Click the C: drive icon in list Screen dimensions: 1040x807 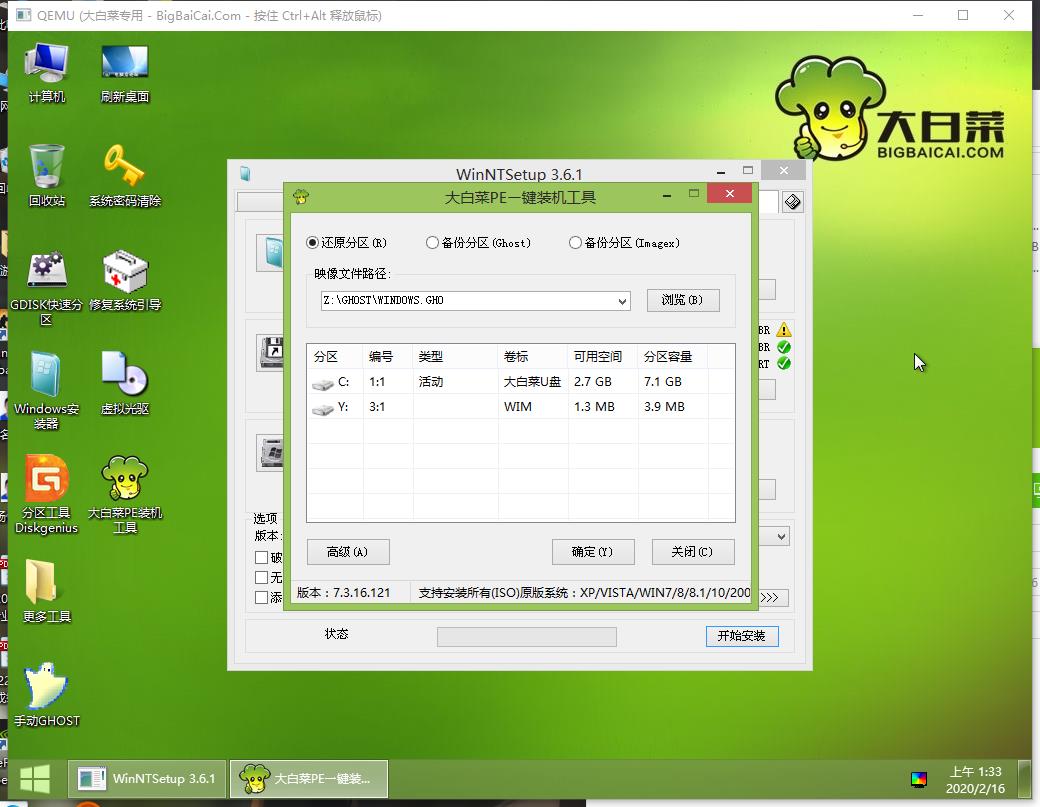[323, 384]
